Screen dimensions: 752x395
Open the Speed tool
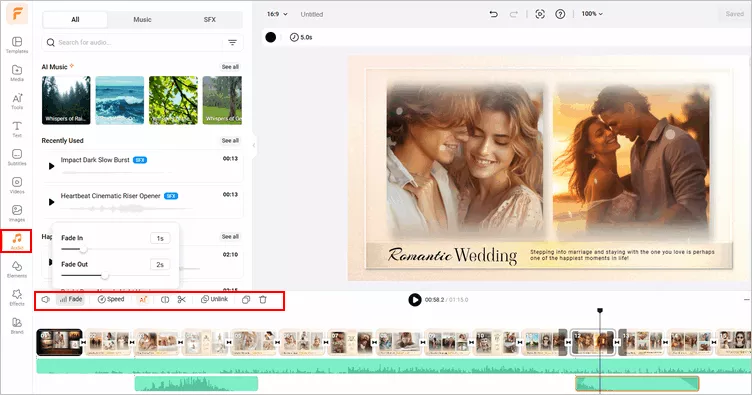(x=111, y=299)
